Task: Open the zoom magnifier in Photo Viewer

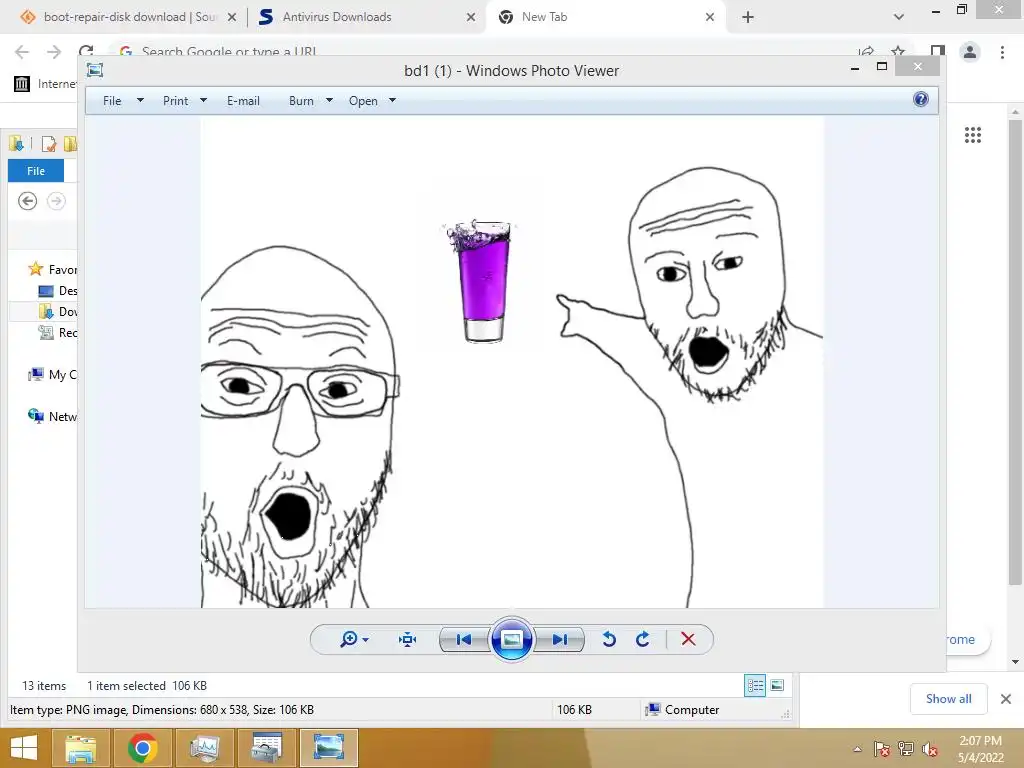Action: tap(349, 639)
